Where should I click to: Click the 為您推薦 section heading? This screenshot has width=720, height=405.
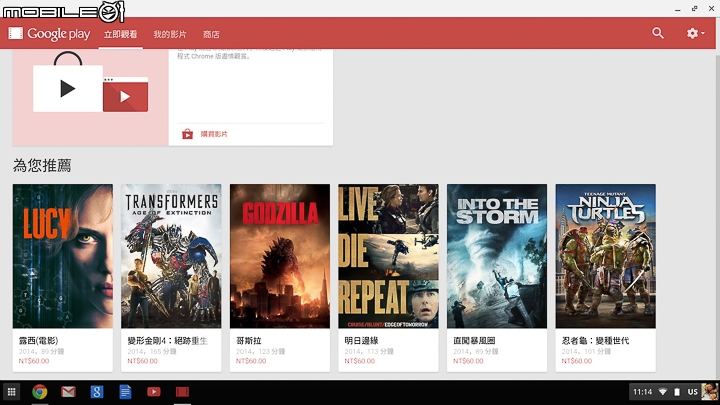point(42,165)
